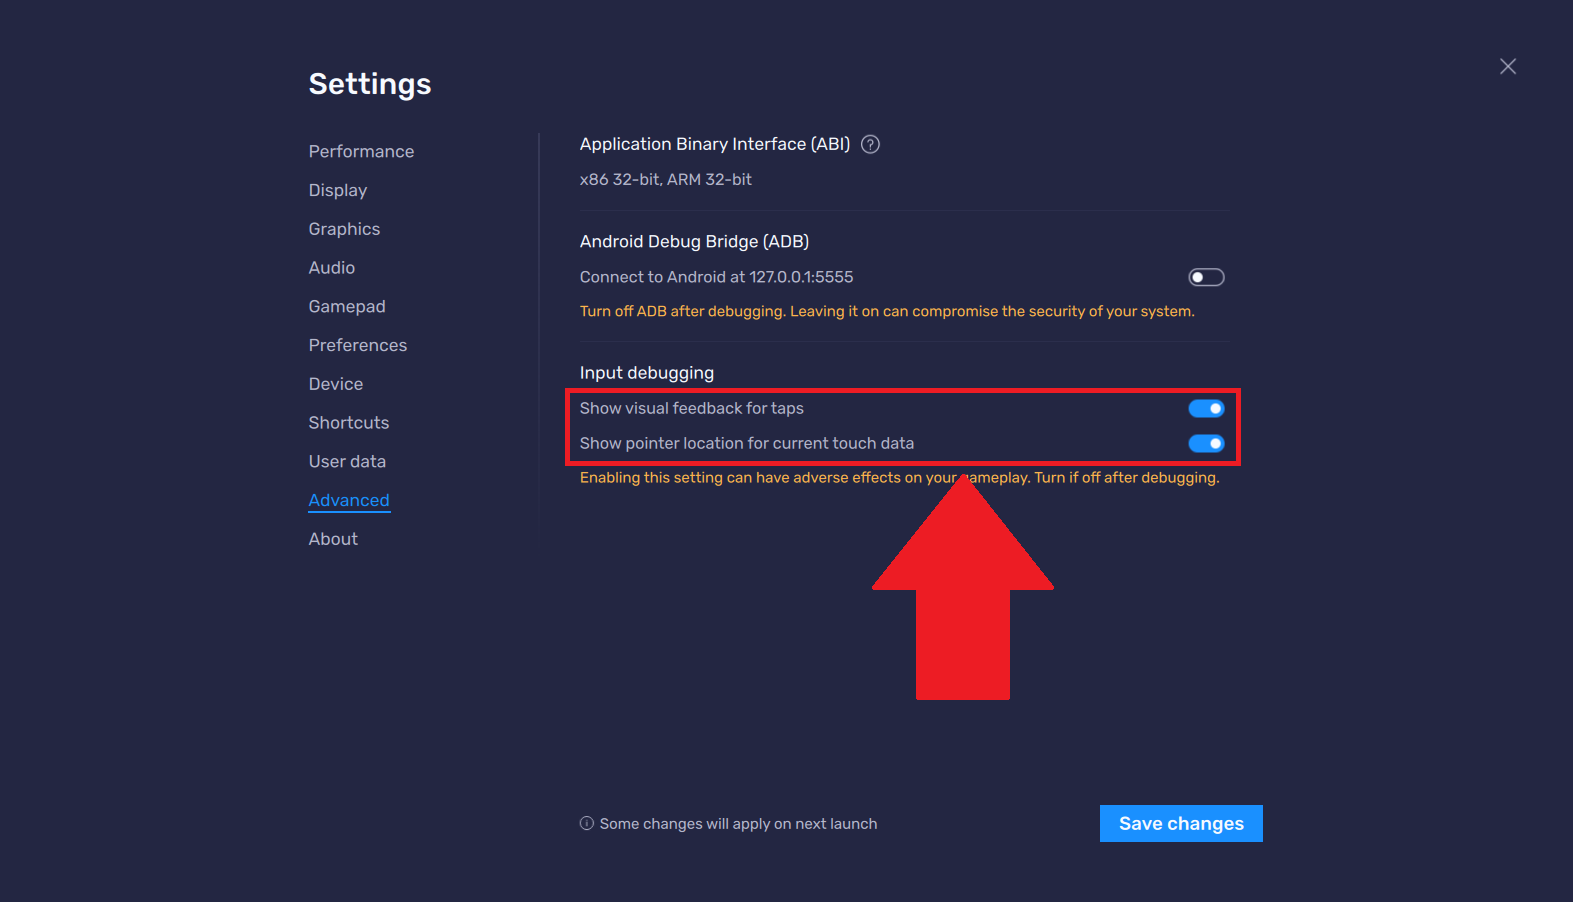The height and width of the screenshot is (902, 1573).
Task: Click the 'Some changes will apply on next launch' note
Action: click(739, 824)
